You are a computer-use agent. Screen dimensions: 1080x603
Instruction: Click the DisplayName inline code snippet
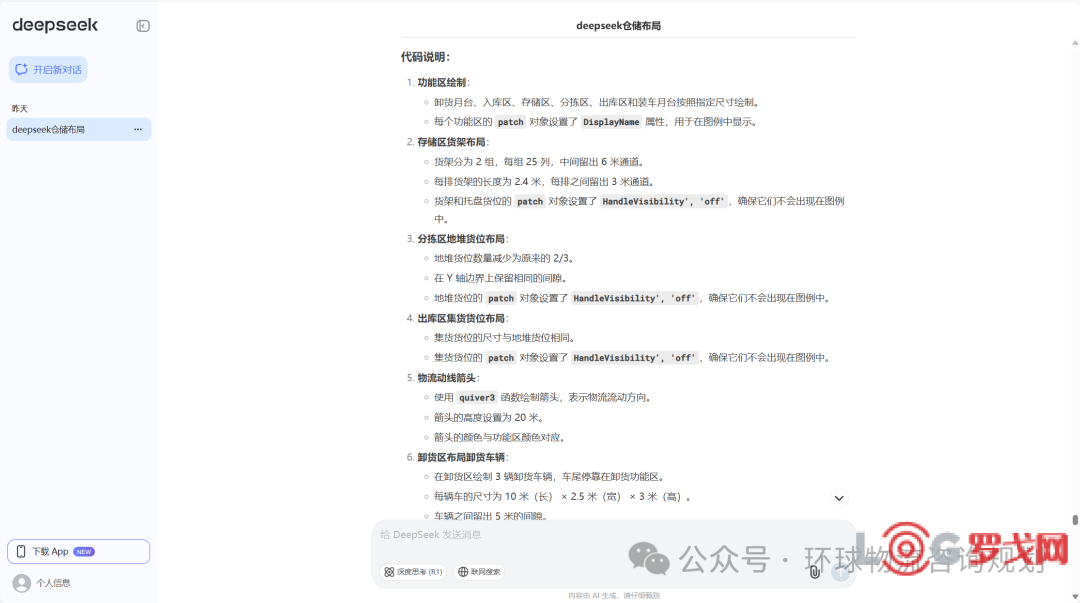pos(611,122)
